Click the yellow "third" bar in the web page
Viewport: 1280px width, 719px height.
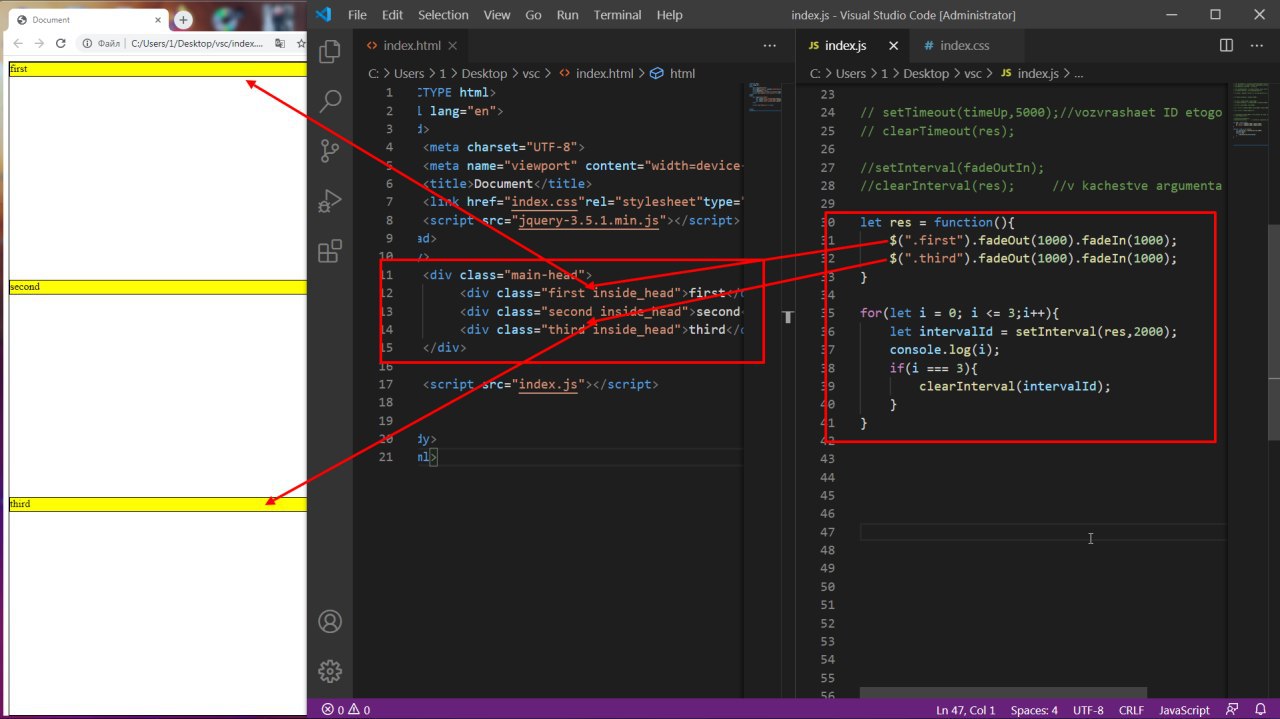pos(158,504)
